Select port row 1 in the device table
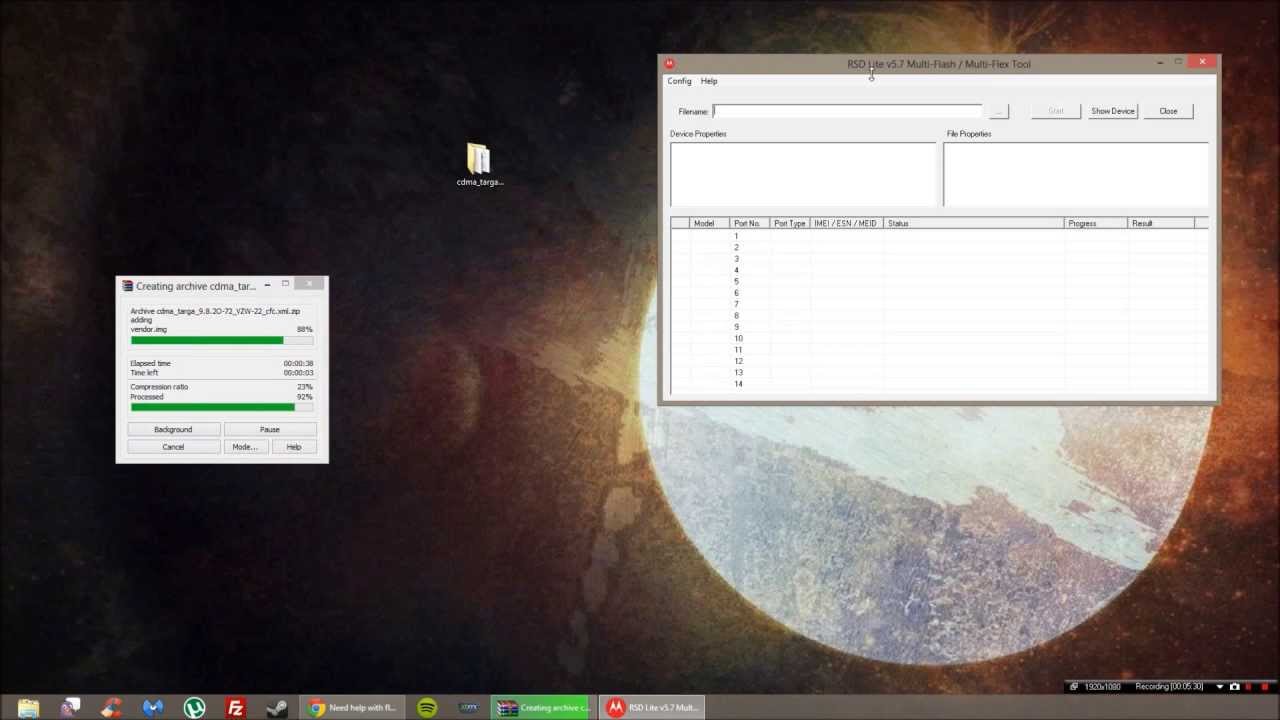The height and width of the screenshot is (720, 1280). click(939, 236)
